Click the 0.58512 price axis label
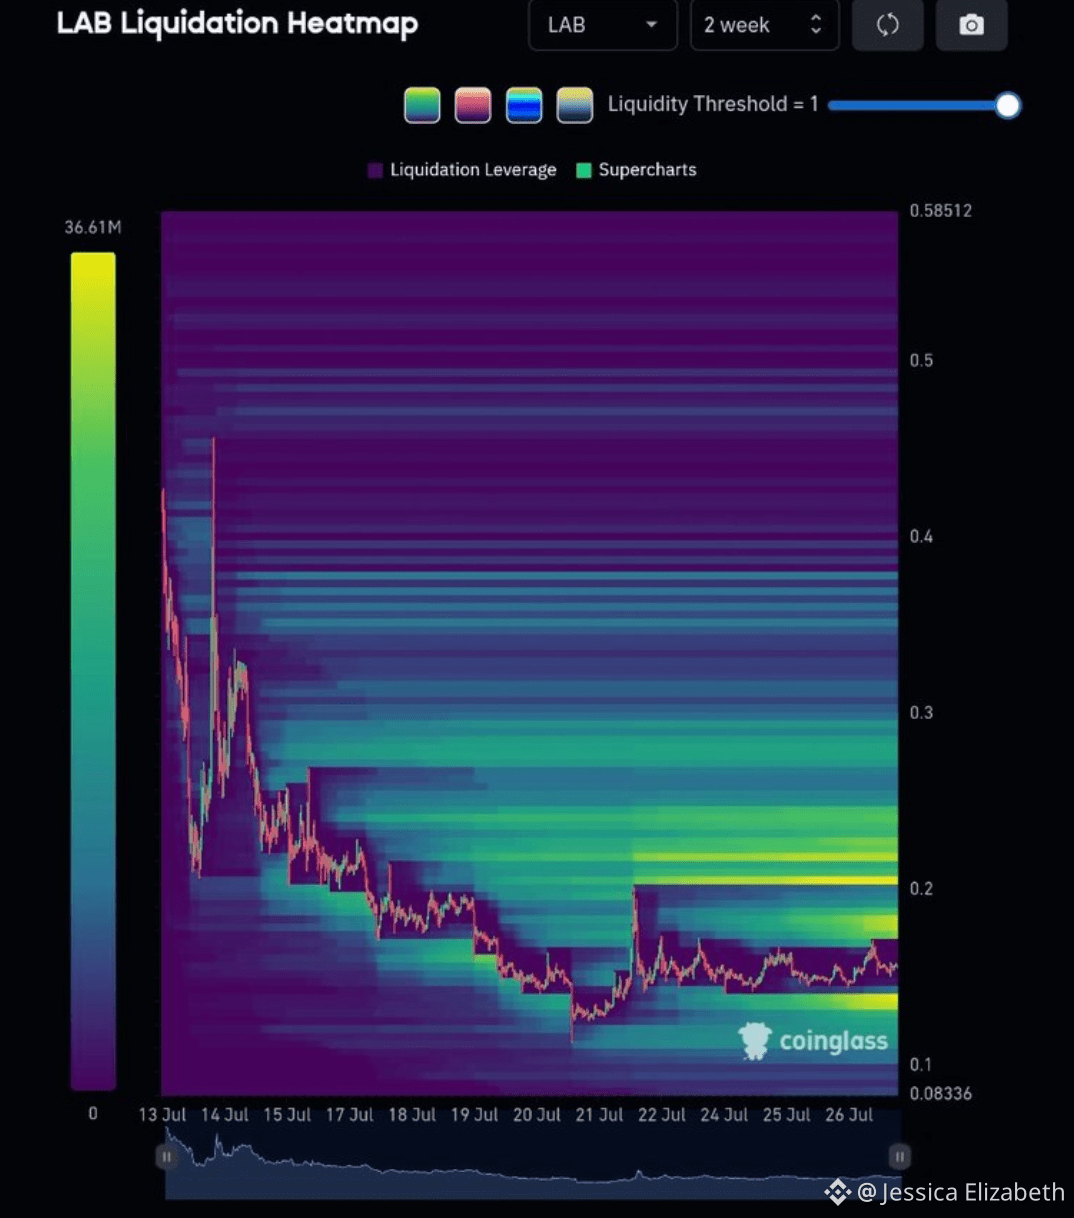The height and width of the screenshot is (1218, 1074). 940,210
